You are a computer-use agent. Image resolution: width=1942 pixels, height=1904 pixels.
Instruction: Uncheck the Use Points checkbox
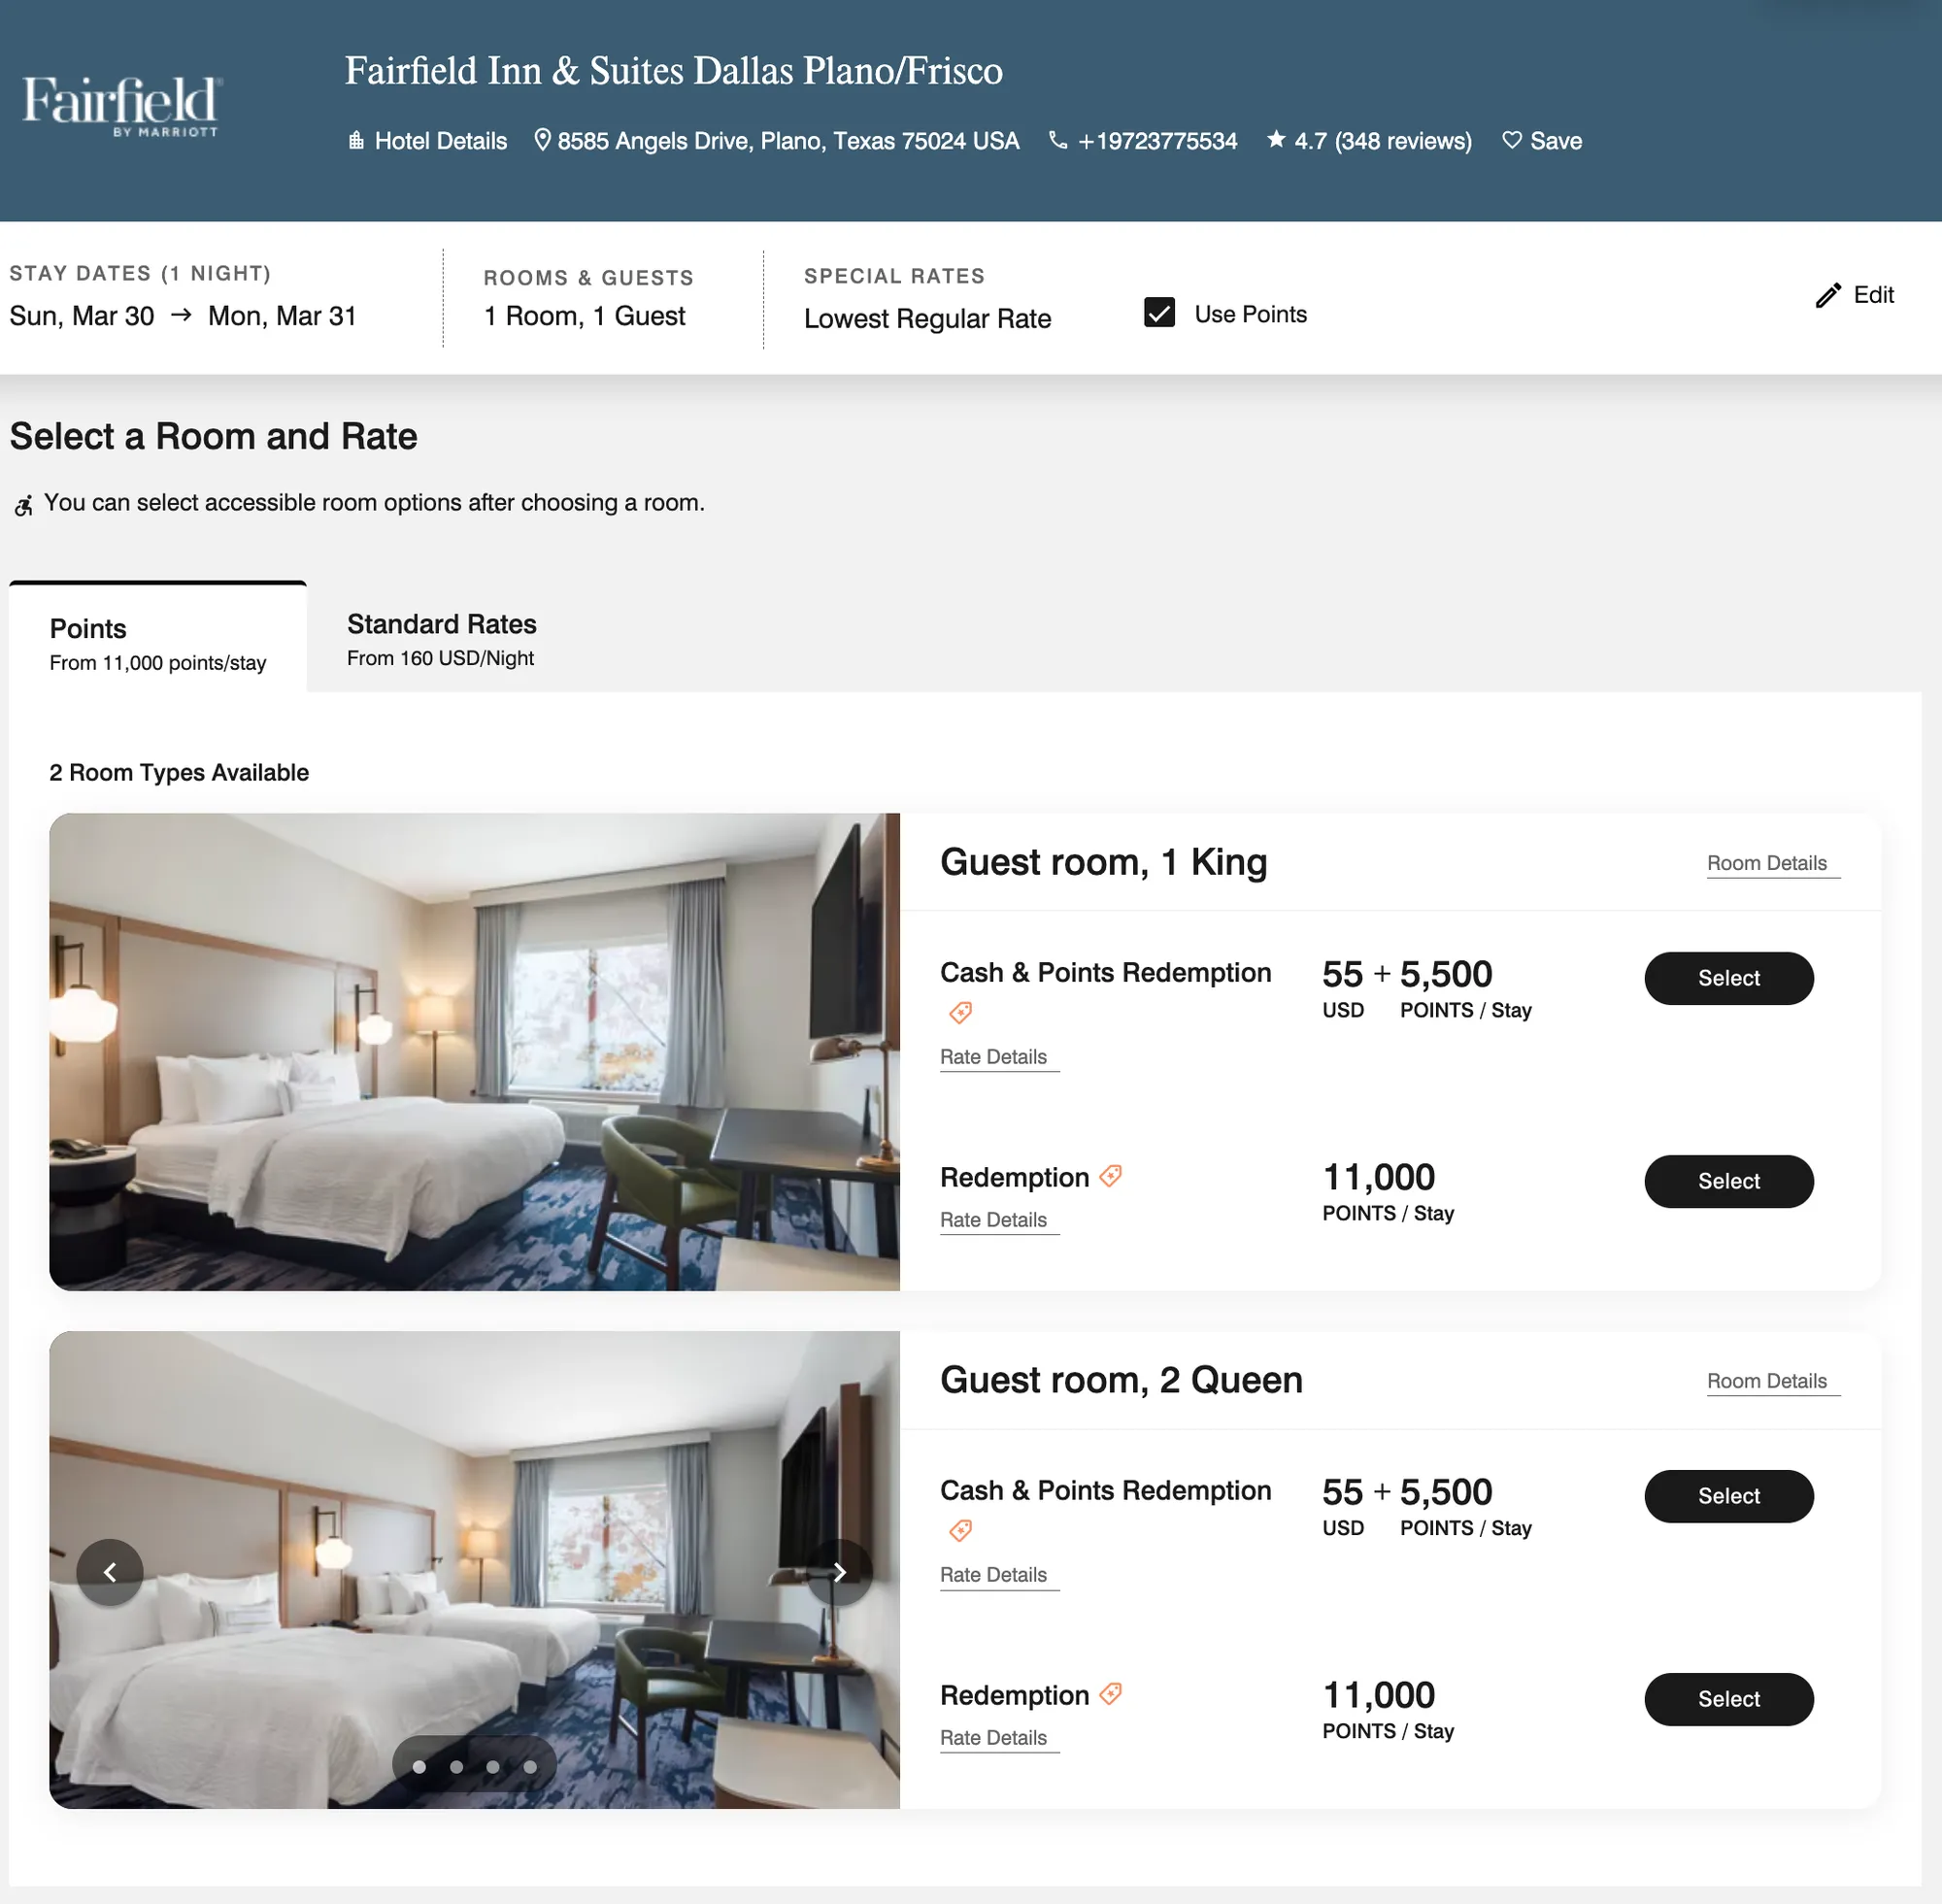click(1159, 313)
